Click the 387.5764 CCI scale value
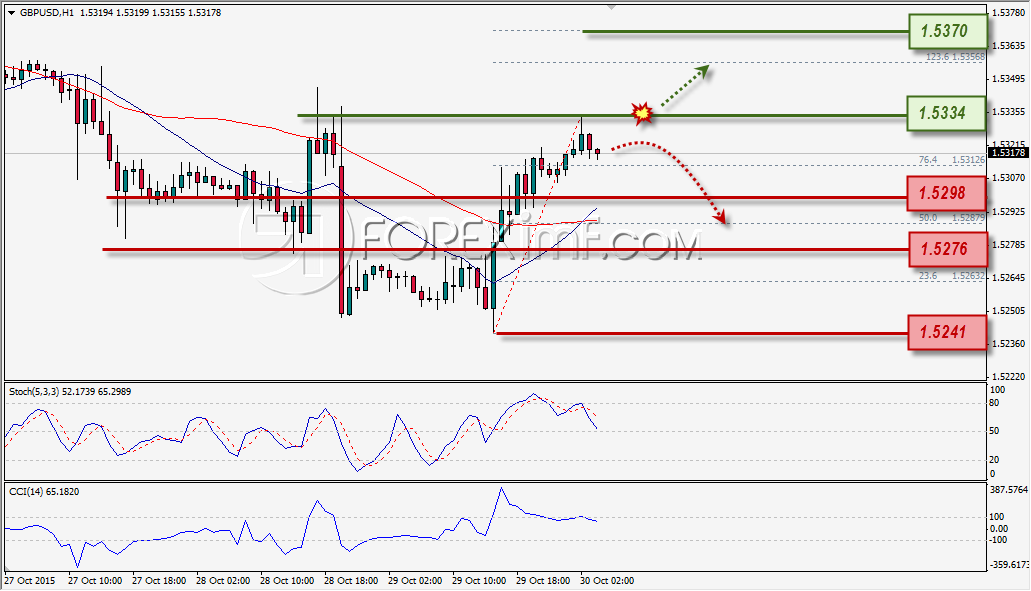This screenshot has height=591, width=1031. (x=1008, y=490)
